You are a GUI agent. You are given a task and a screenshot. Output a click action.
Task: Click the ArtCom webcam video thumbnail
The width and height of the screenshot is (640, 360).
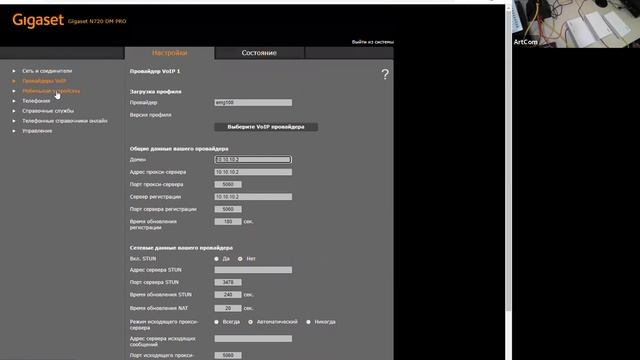pos(576,24)
